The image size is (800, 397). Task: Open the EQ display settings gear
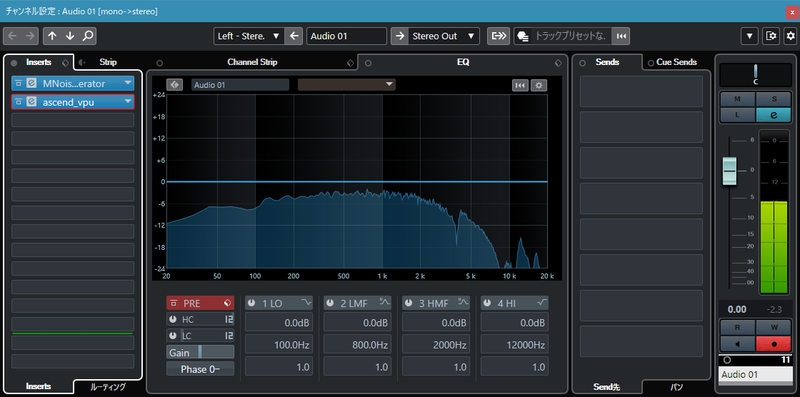click(539, 85)
